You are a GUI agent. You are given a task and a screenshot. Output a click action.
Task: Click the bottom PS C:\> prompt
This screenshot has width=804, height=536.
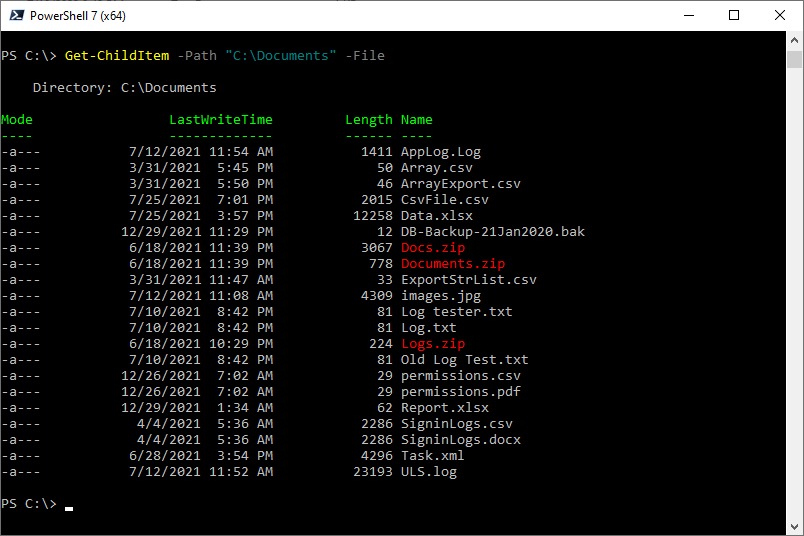29,504
